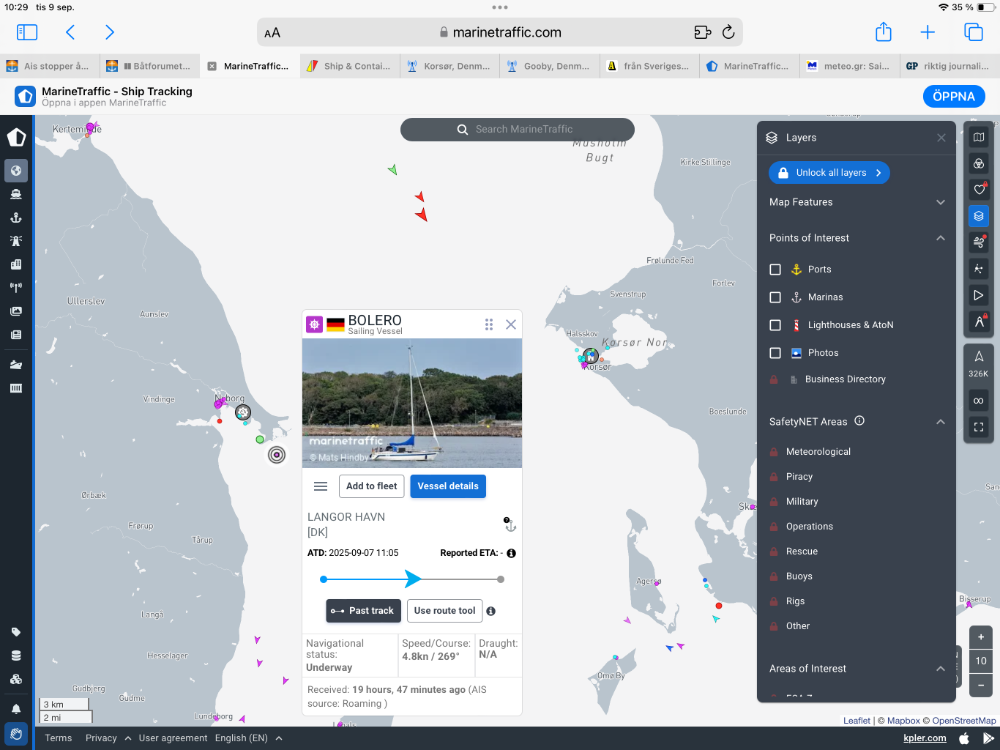This screenshot has height=750, width=1000.
Task: Enable the Marinas checkbox
Action: point(775,297)
